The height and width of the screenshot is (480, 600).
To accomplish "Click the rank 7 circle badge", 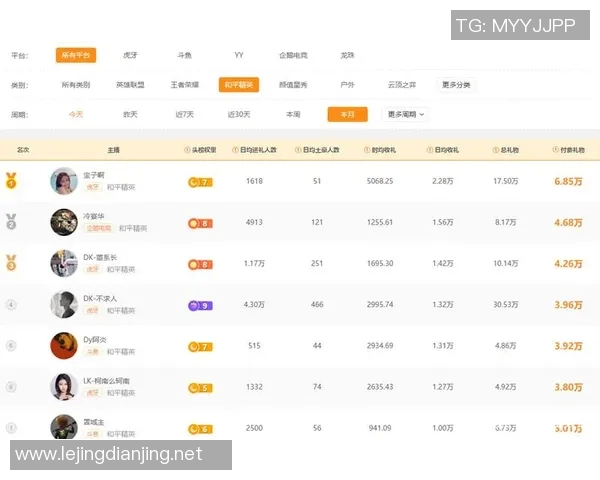I will click(11, 428).
